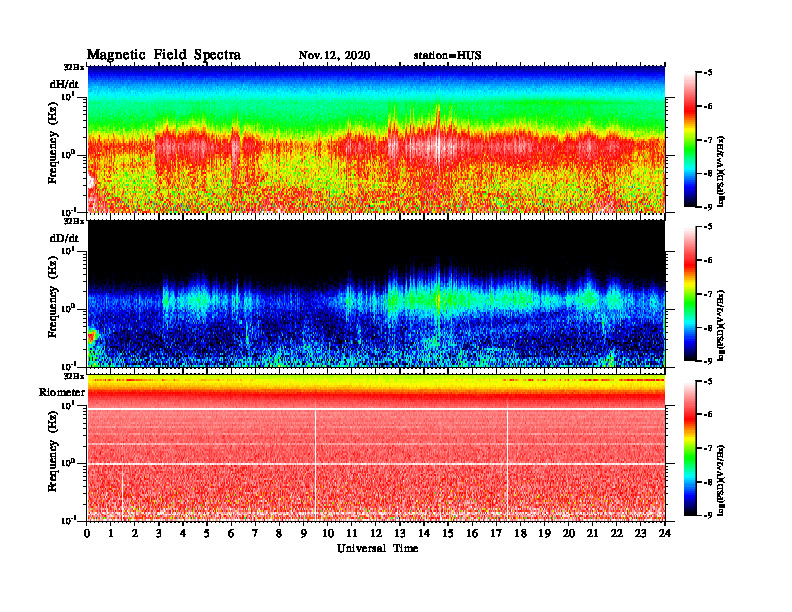
Task: Click hour tick label 5
Action: pos(207,533)
